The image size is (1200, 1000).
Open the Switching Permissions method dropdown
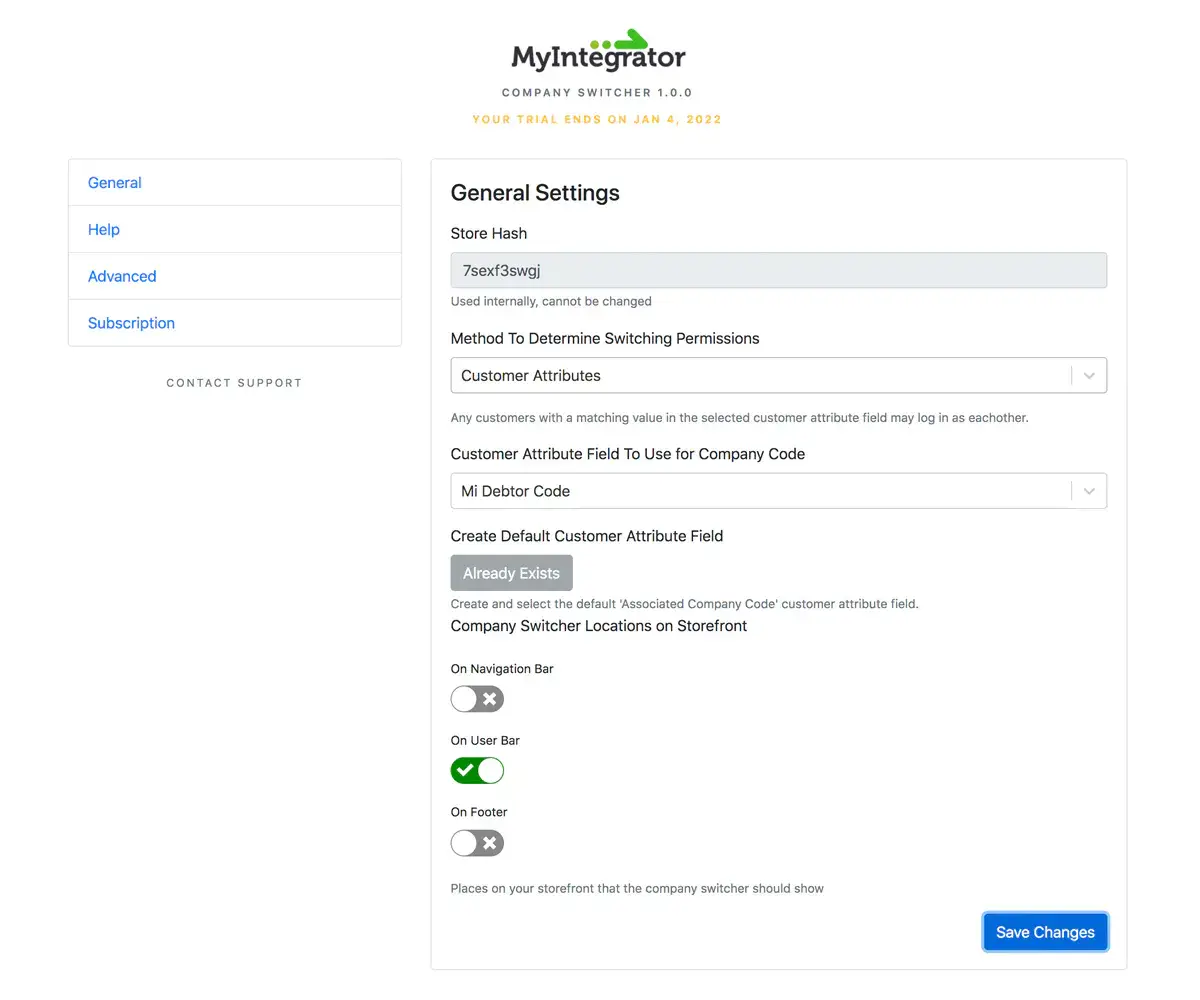click(778, 375)
